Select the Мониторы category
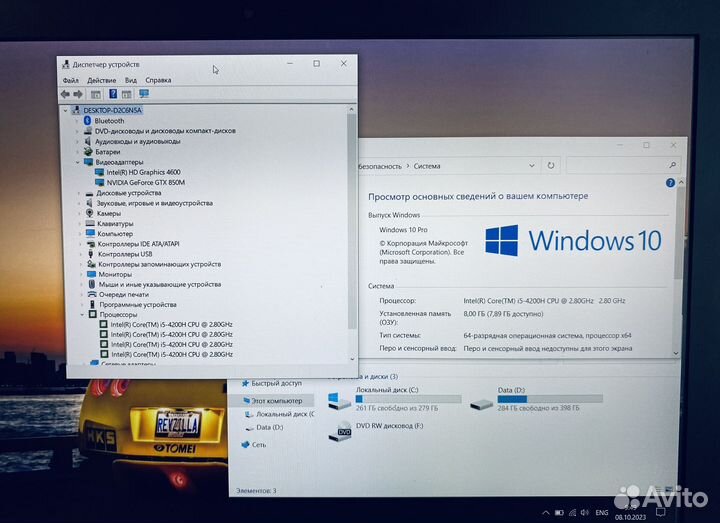The height and width of the screenshot is (523, 720). coord(115,274)
